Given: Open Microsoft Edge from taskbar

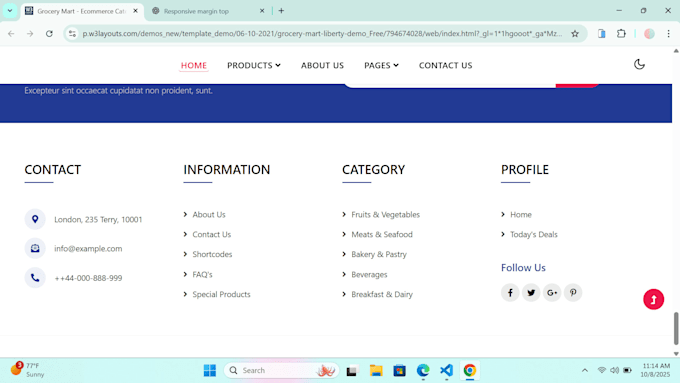Looking at the screenshot, I should (x=423, y=370).
